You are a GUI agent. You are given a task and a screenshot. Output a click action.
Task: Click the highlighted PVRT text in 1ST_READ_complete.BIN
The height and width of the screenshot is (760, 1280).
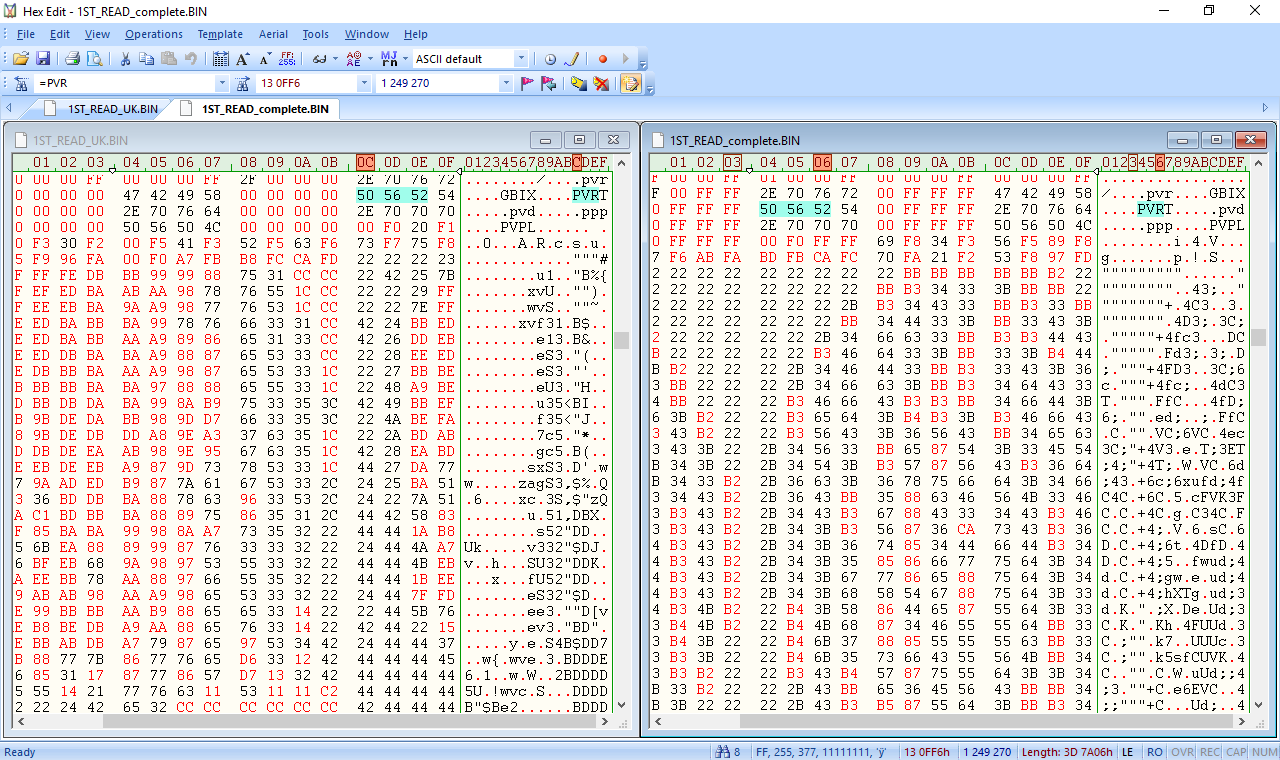coord(1157,210)
